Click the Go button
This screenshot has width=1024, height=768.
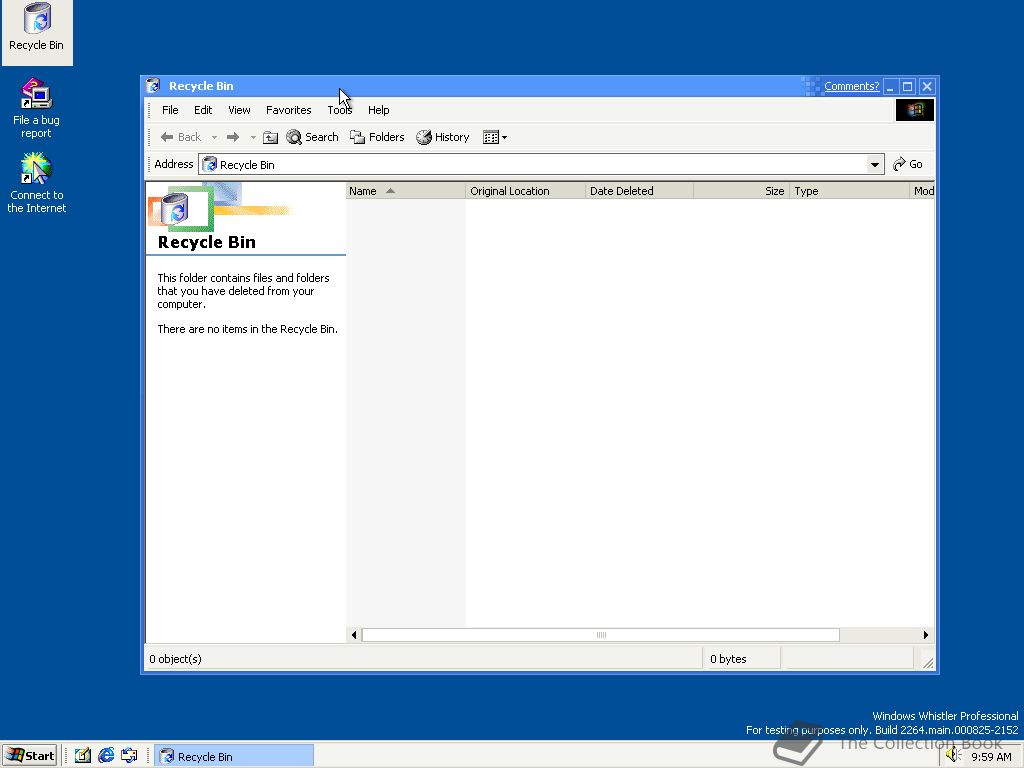pyautogui.click(x=908, y=164)
